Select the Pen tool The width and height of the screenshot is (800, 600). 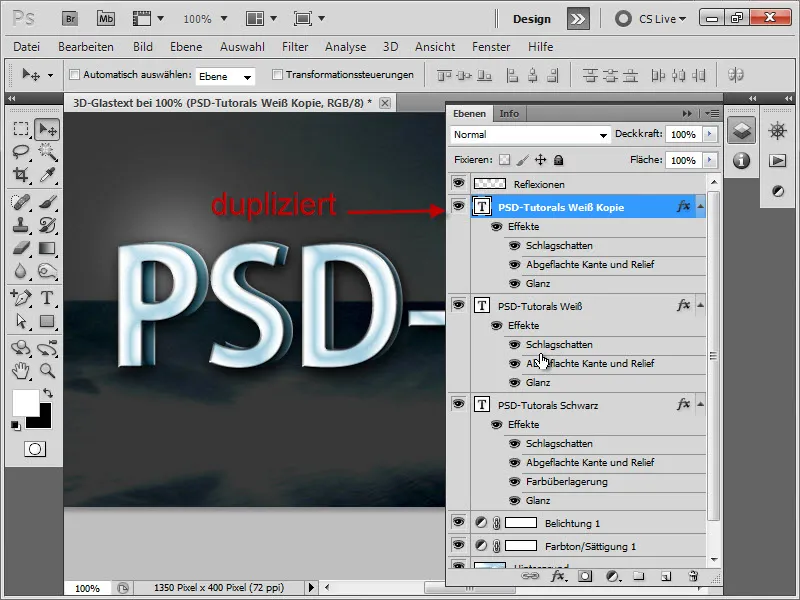click(20, 297)
